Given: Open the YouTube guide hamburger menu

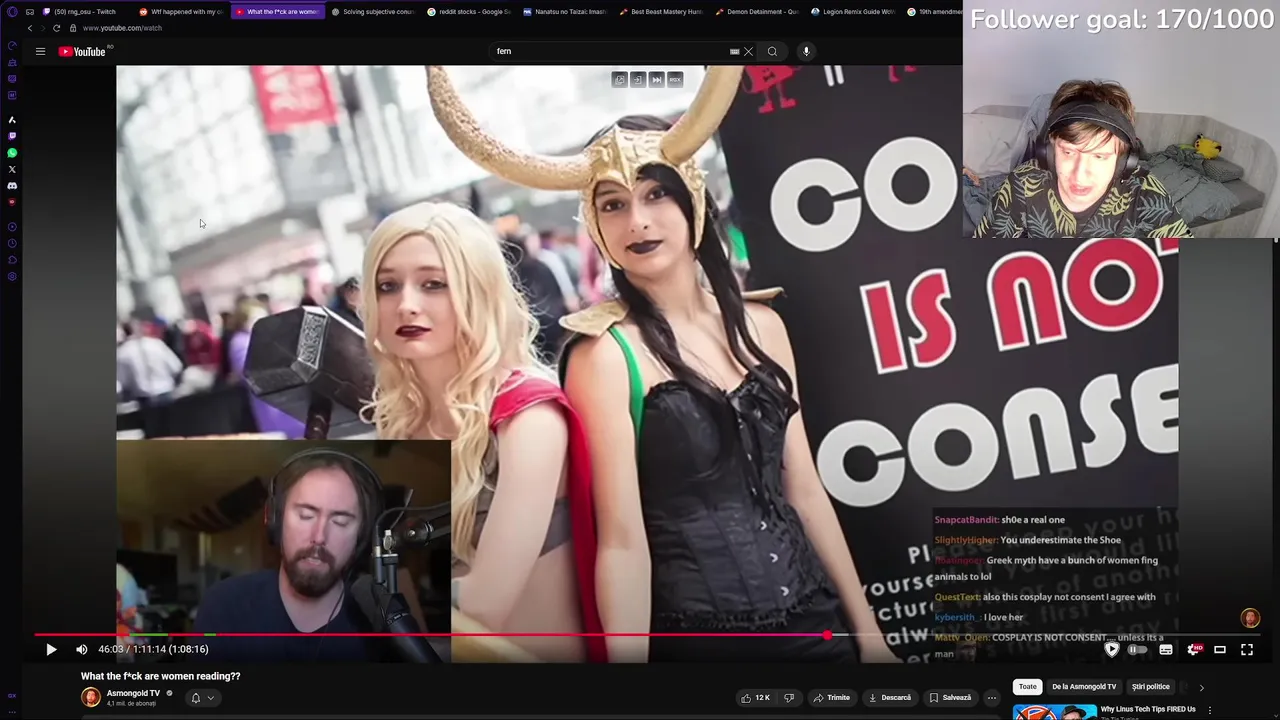Looking at the screenshot, I should [x=40, y=51].
